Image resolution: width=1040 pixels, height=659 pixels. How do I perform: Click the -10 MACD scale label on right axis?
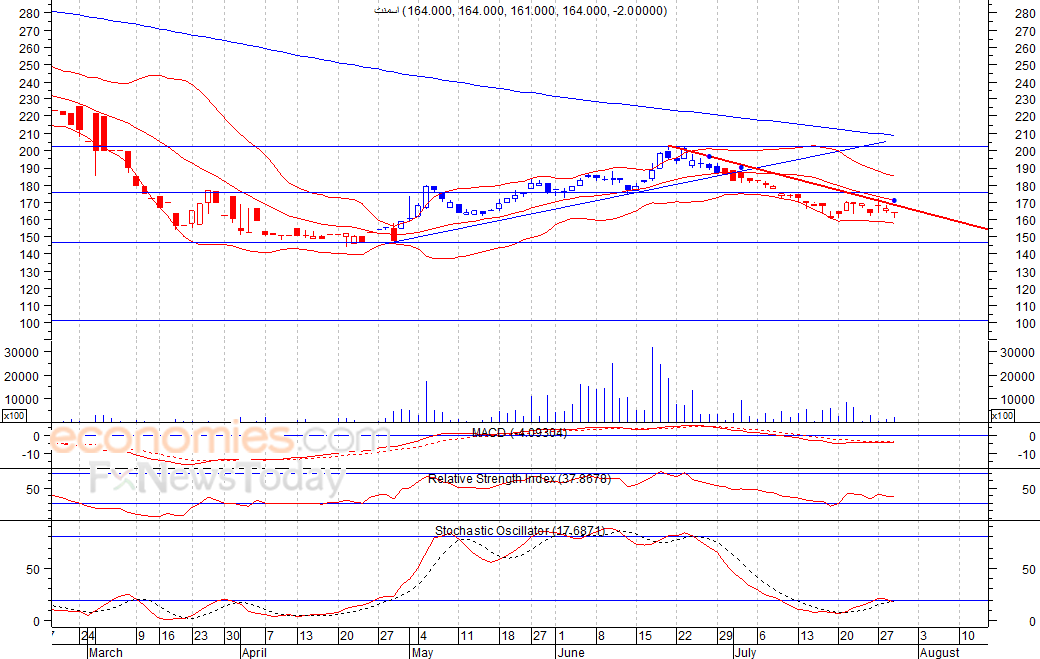[x=1027, y=454]
